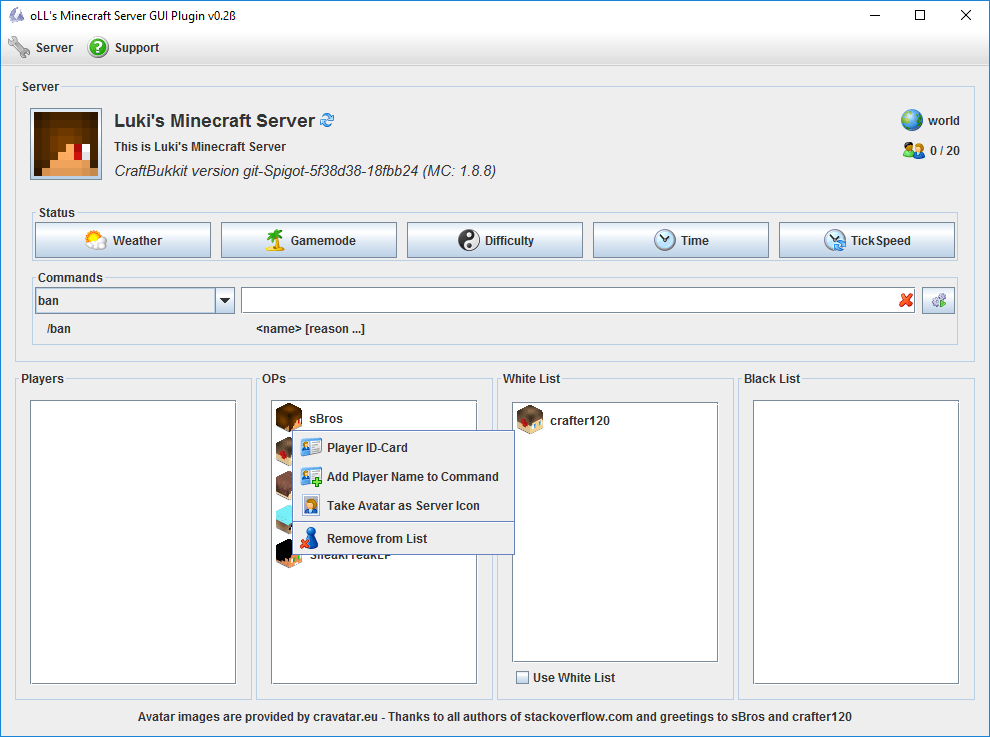Expand the ban command dropdown arrow
990x737 pixels.
[x=225, y=301]
